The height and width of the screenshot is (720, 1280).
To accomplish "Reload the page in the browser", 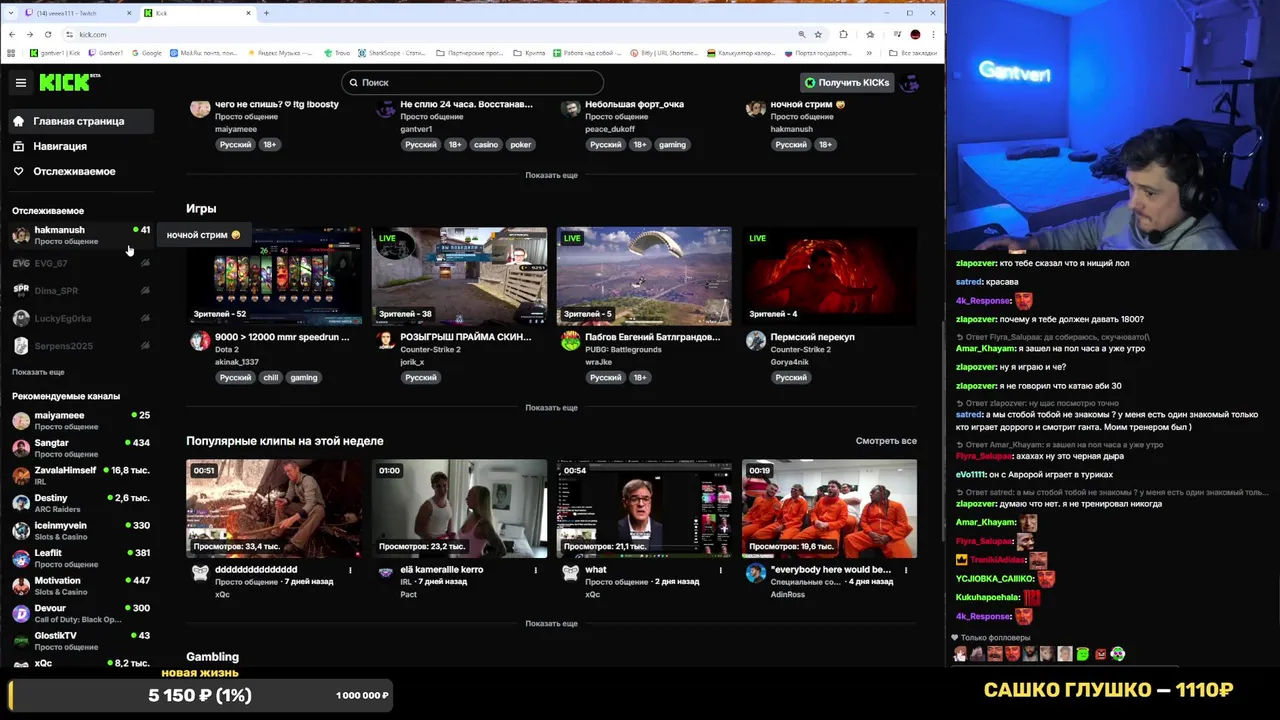I will pyautogui.click(x=47, y=34).
